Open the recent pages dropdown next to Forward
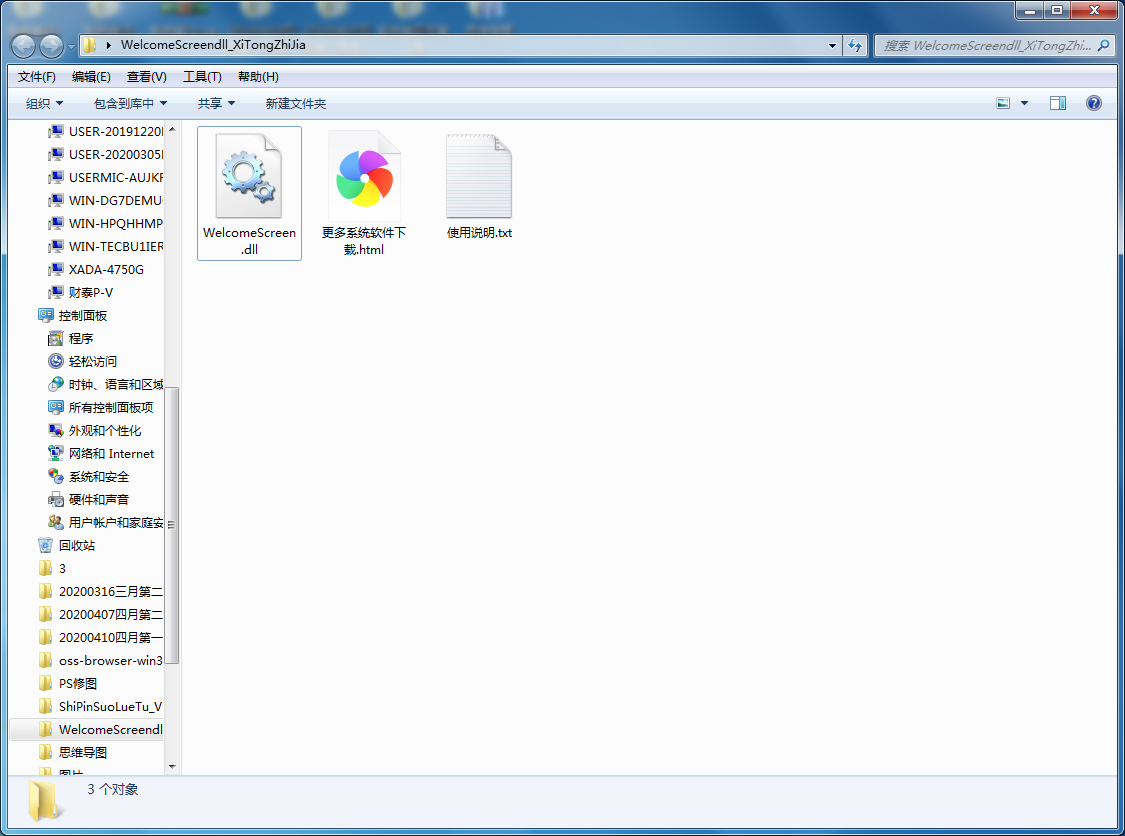The width and height of the screenshot is (1125, 836). pyautogui.click(x=71, y=47)
